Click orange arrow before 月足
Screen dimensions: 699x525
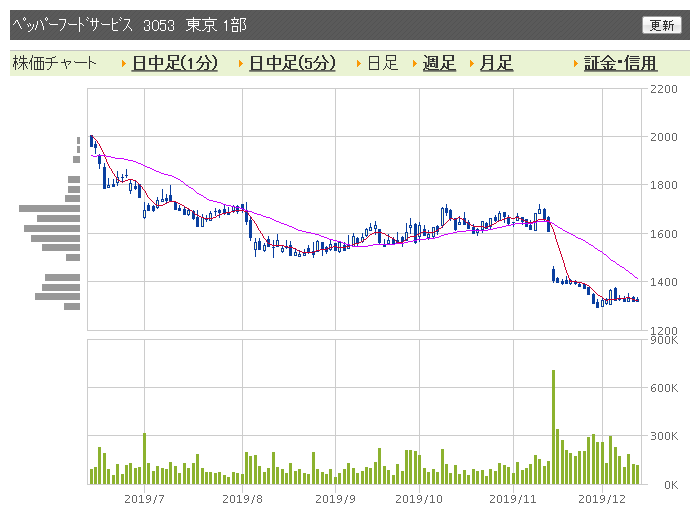coord(472,64)
